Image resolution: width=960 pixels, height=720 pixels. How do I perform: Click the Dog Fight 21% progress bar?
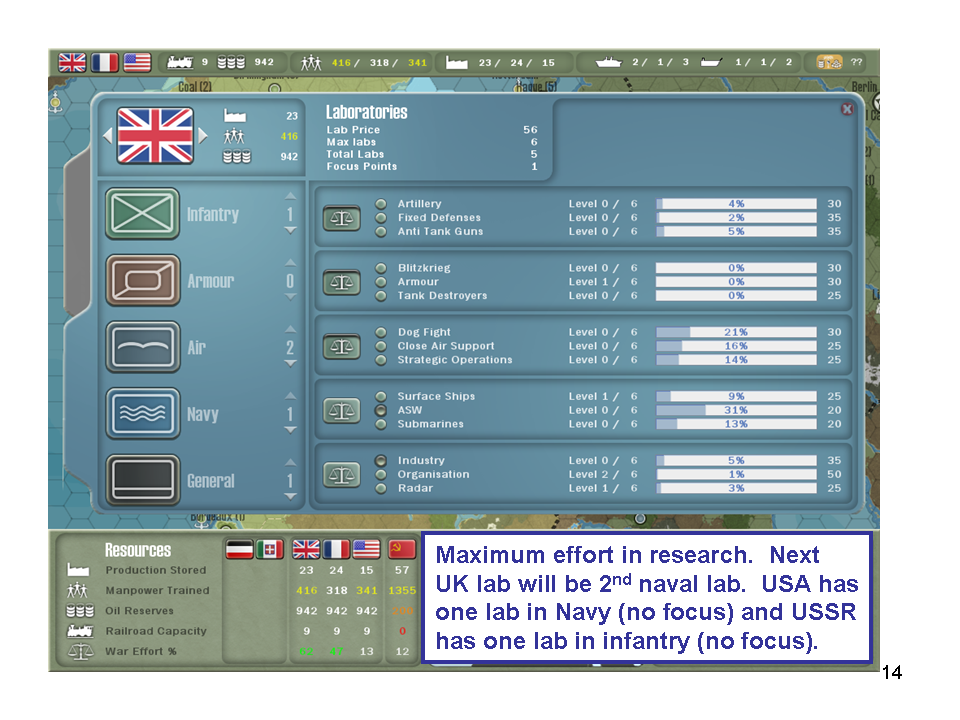736,332
